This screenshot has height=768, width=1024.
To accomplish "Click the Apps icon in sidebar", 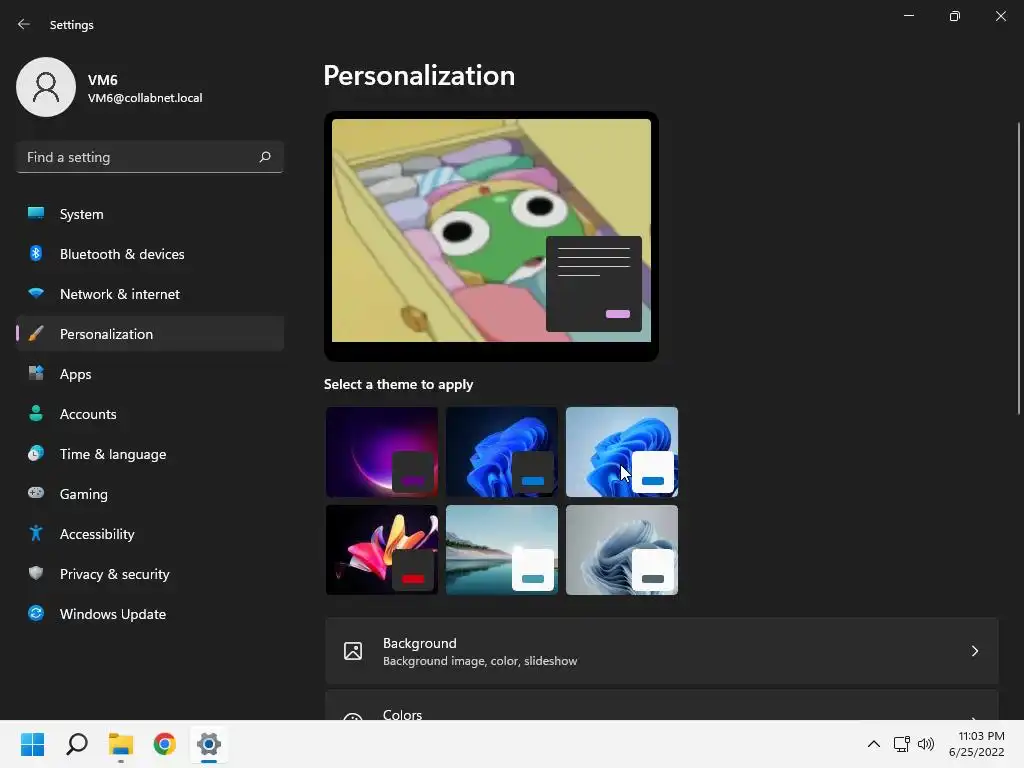I will pos(36,374).
